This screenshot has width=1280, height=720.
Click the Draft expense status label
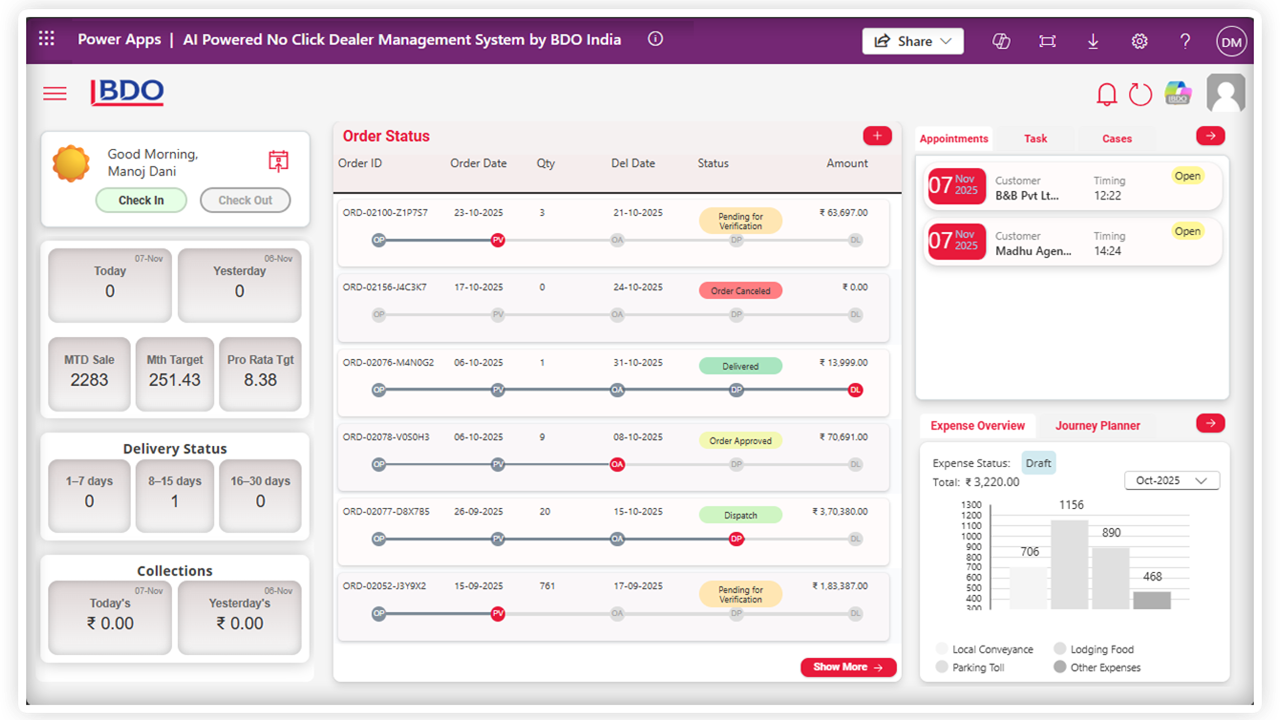[1038, 463]
